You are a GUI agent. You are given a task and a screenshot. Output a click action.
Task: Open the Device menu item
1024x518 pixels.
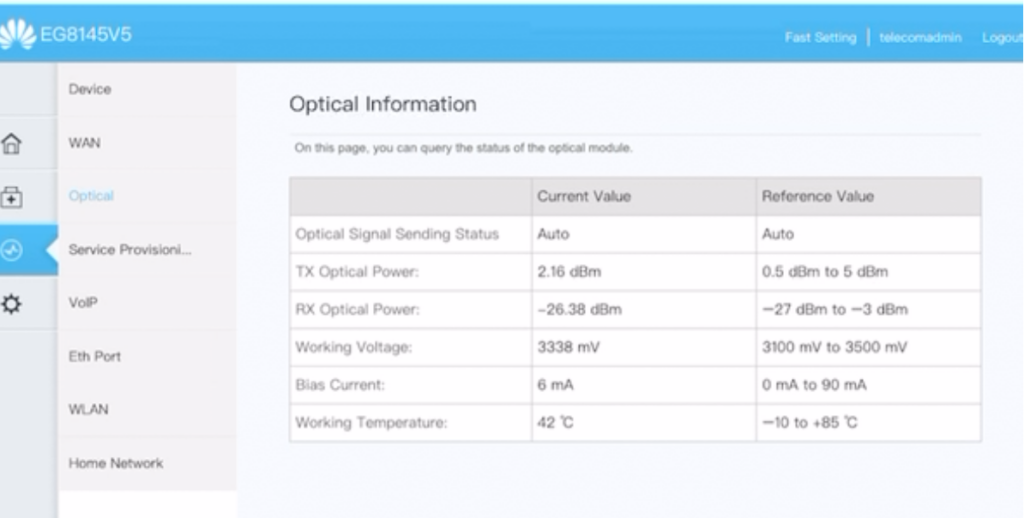[x=90, y=89]
